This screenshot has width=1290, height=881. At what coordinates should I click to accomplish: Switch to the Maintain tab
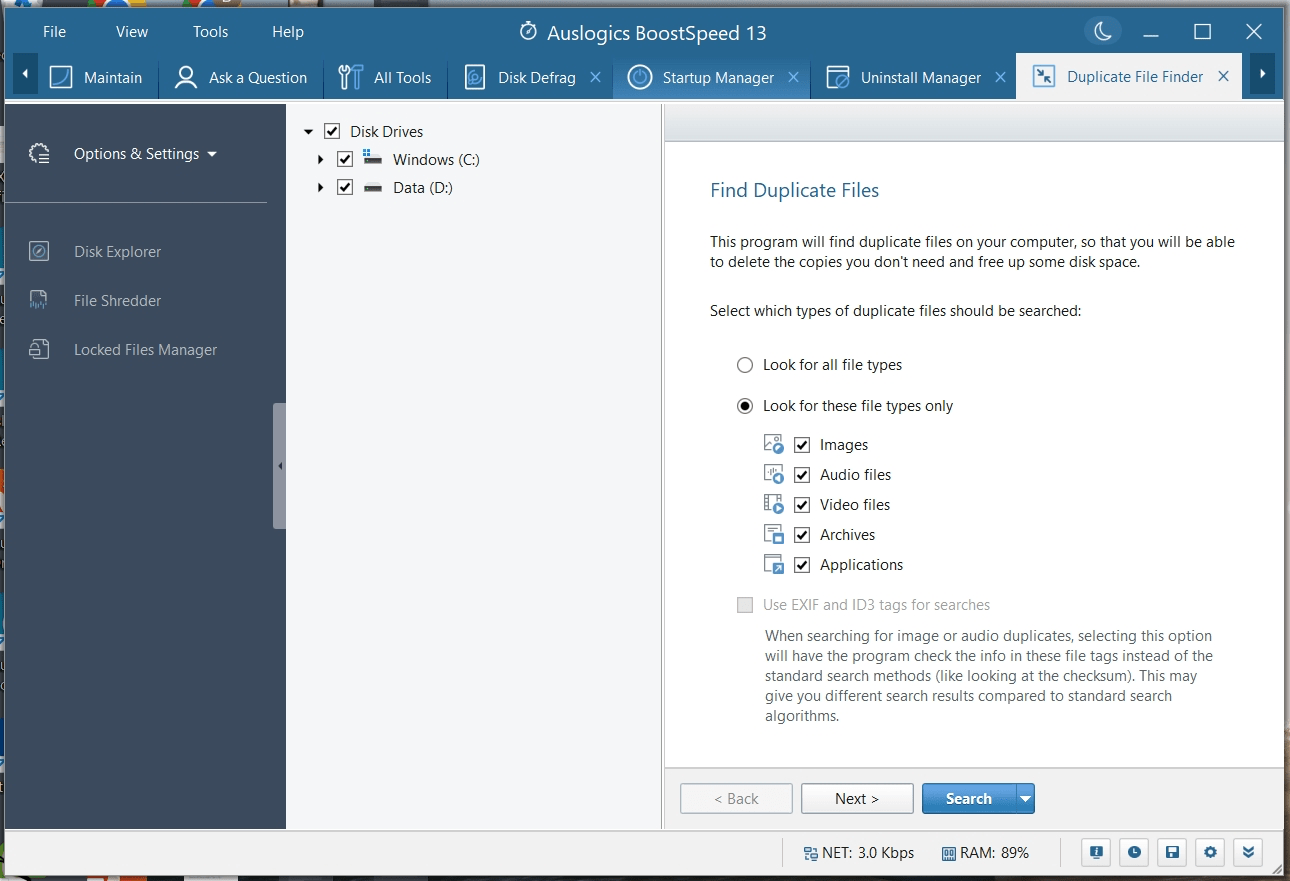[x=96, y=77]
